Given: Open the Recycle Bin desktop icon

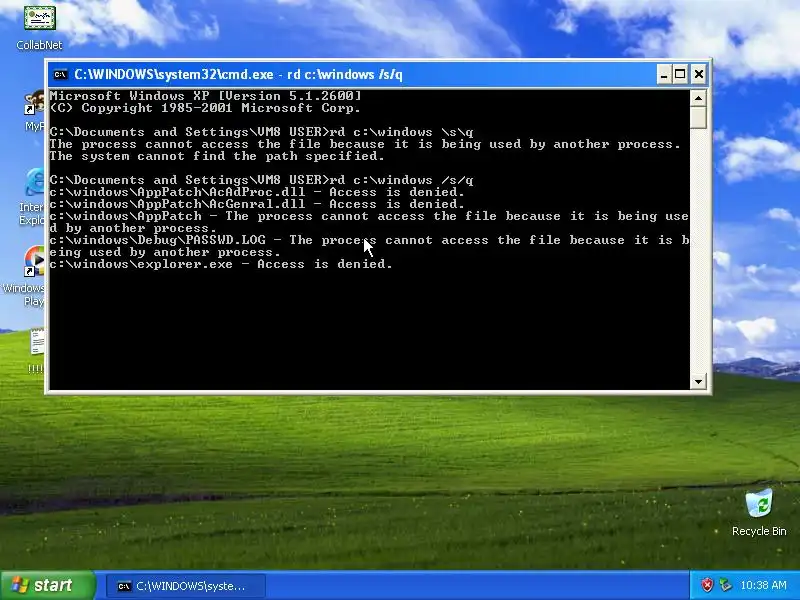Looking at the screenshot, I should click(759, 512).
